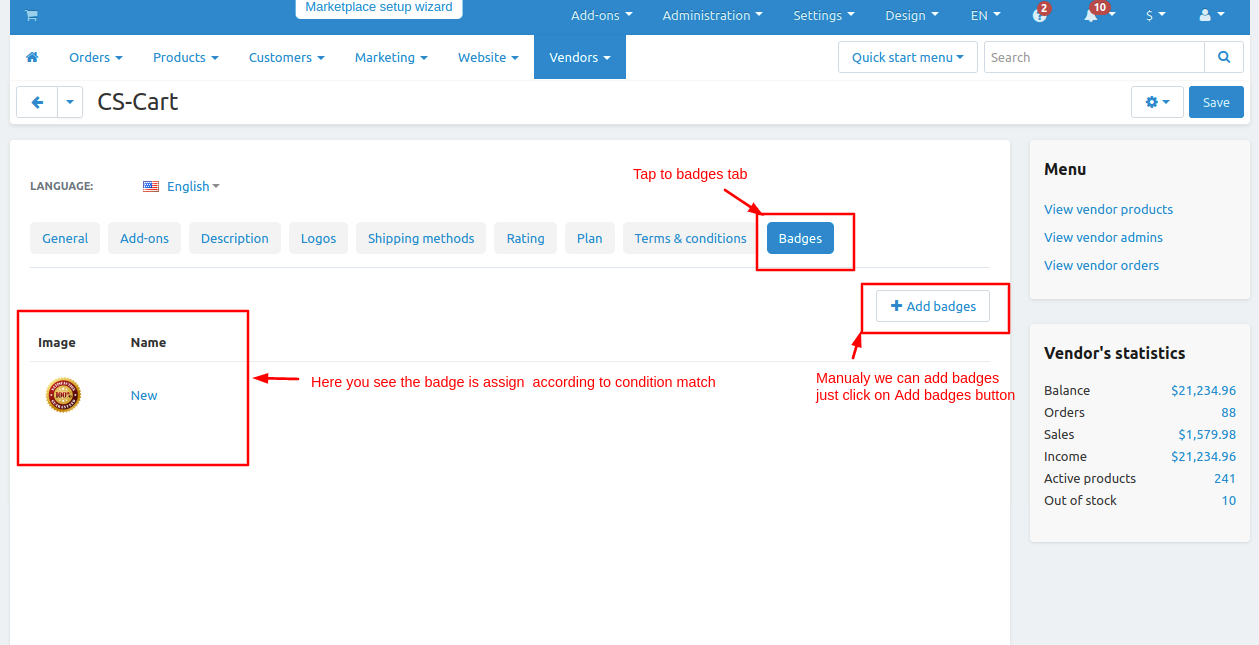
Task: Expand the English language dropdown
Action: (182, 186)
